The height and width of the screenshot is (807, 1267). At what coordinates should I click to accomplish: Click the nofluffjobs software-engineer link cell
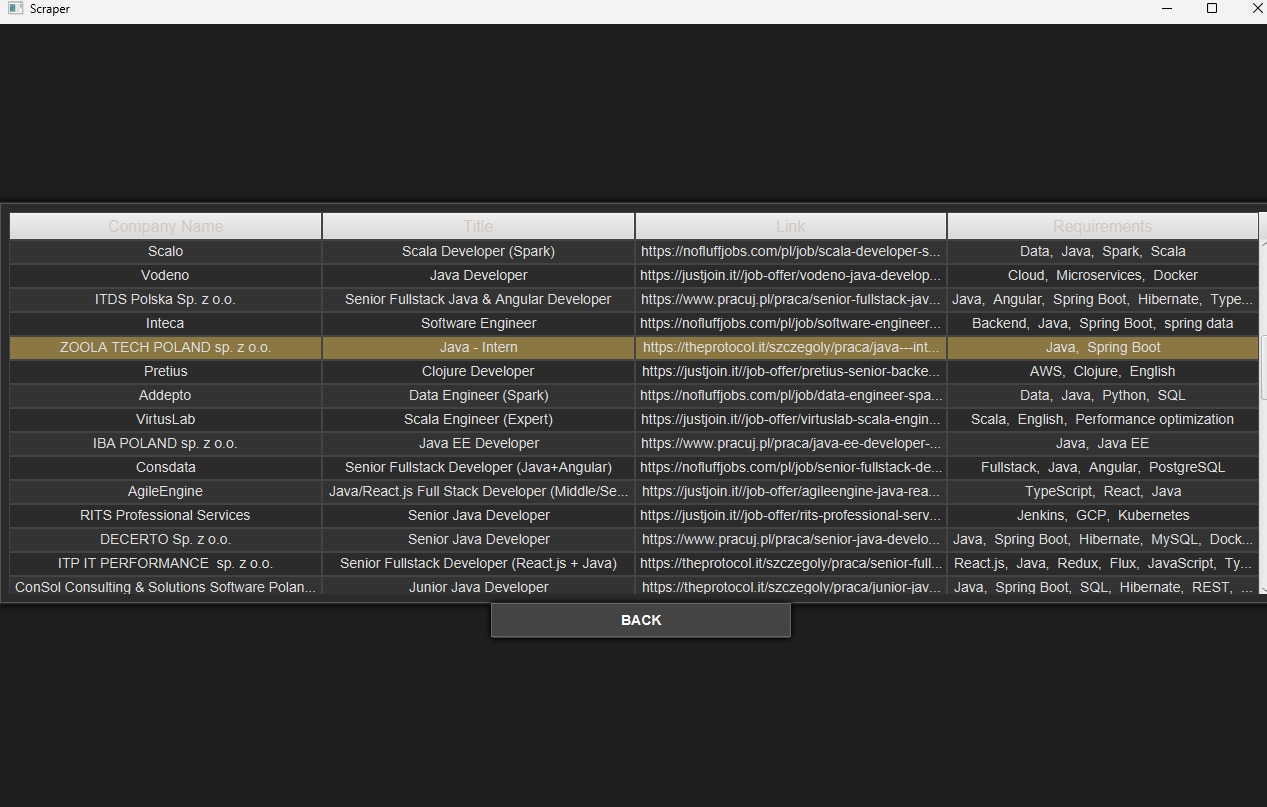click(x=791, y=323)
